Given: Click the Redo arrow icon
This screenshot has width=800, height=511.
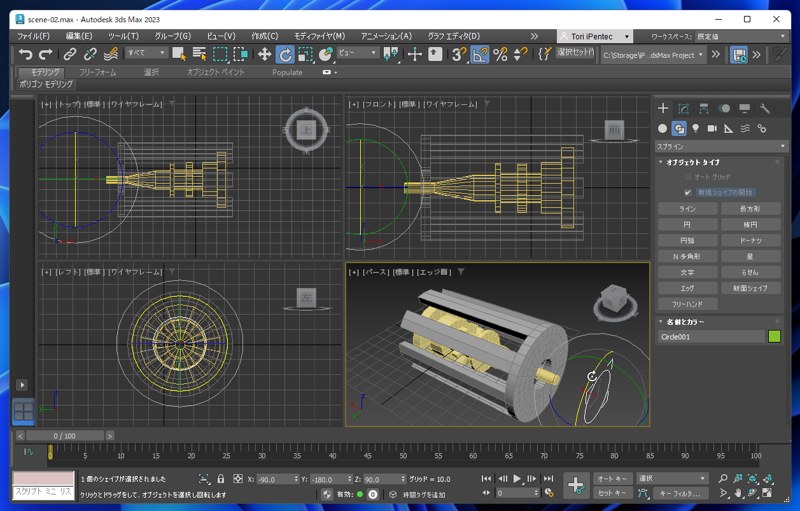Looking at the screenshot, I should 45,54.
